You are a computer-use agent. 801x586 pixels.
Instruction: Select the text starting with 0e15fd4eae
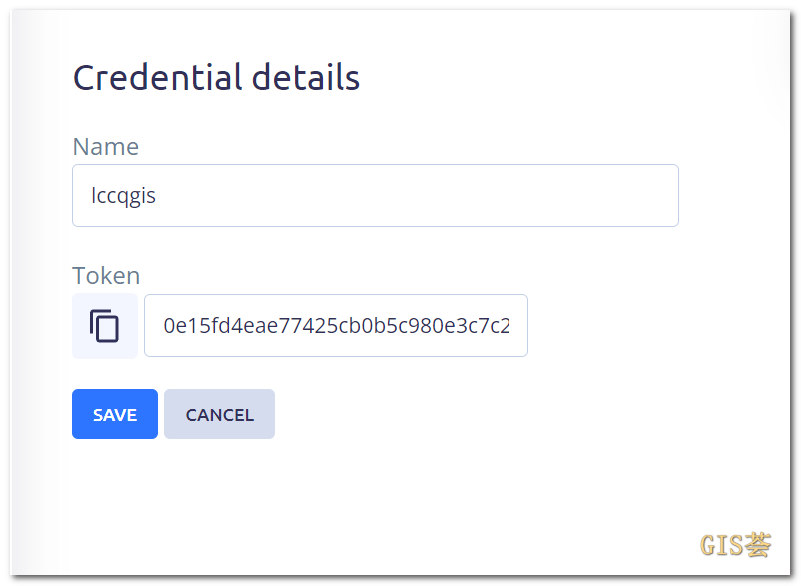(336, 325)
